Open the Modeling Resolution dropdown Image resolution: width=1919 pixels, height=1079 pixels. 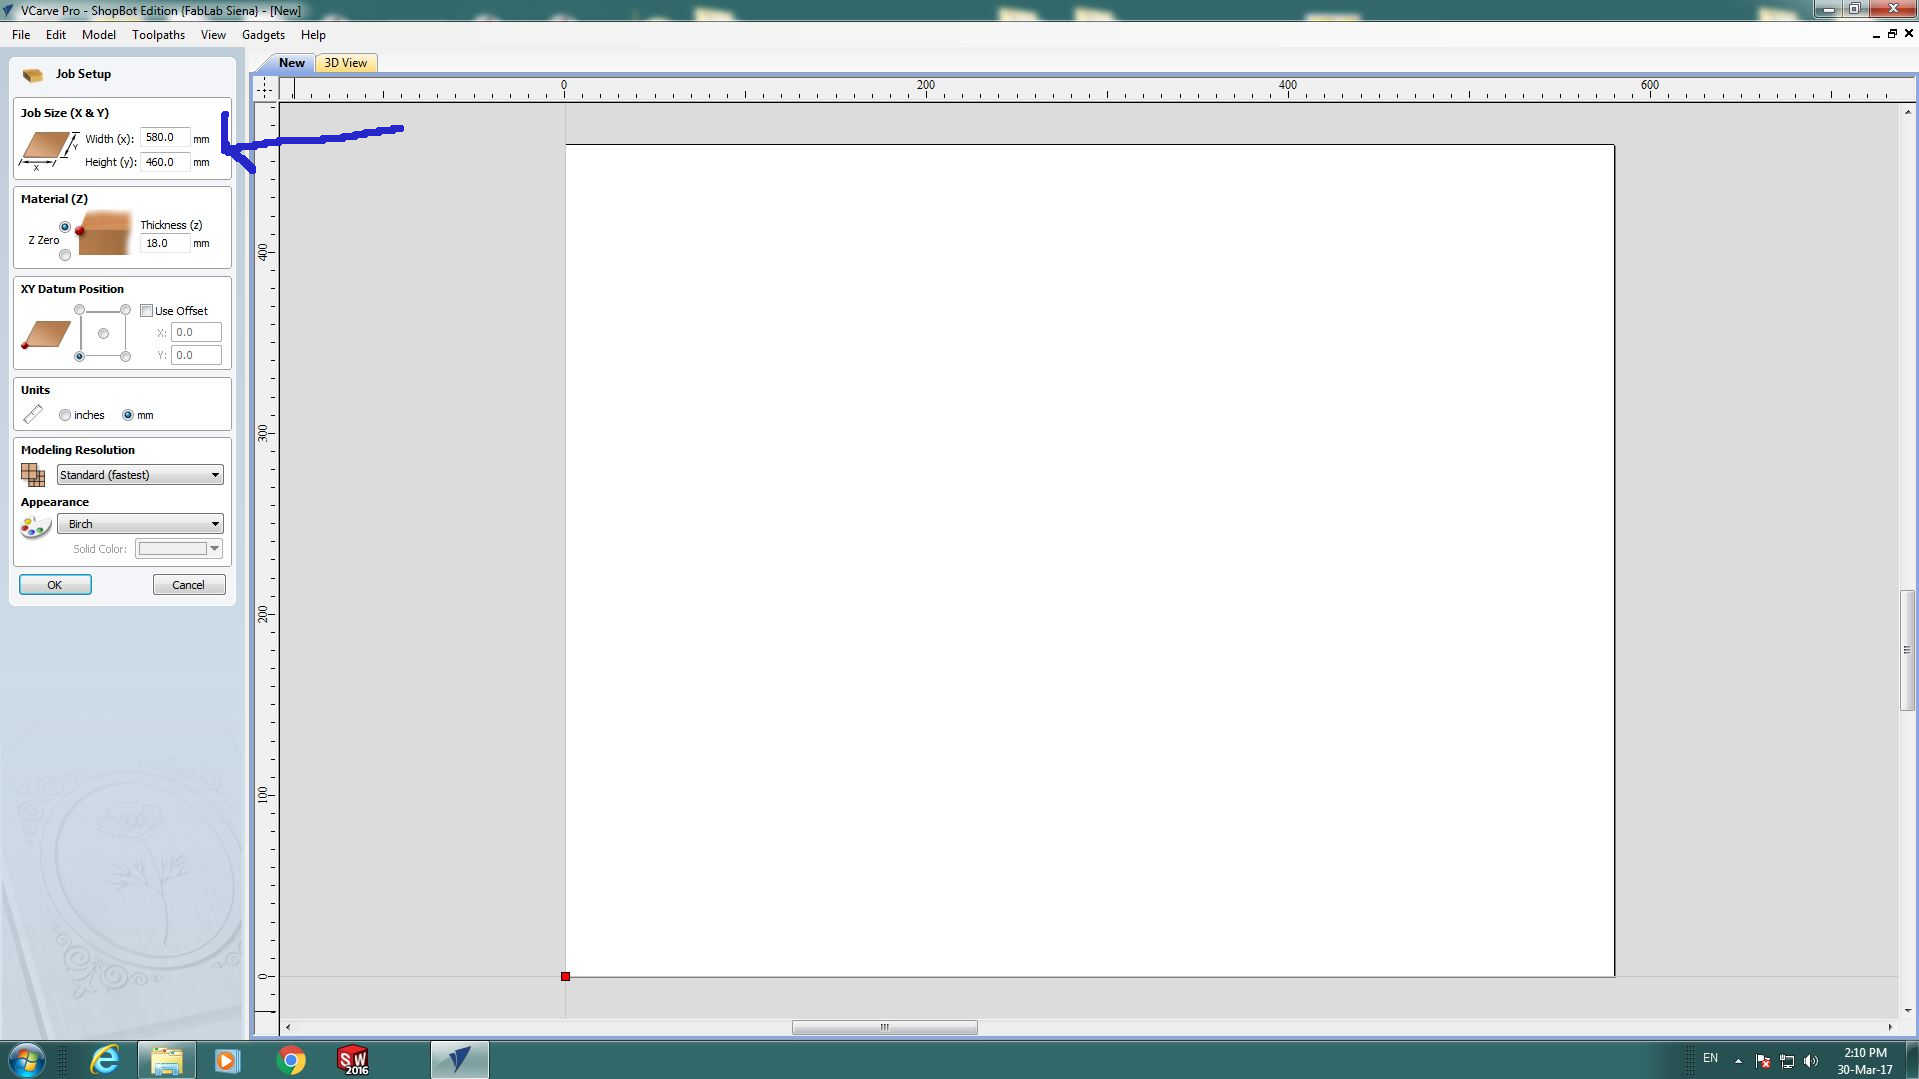click(x=140, y=475)
